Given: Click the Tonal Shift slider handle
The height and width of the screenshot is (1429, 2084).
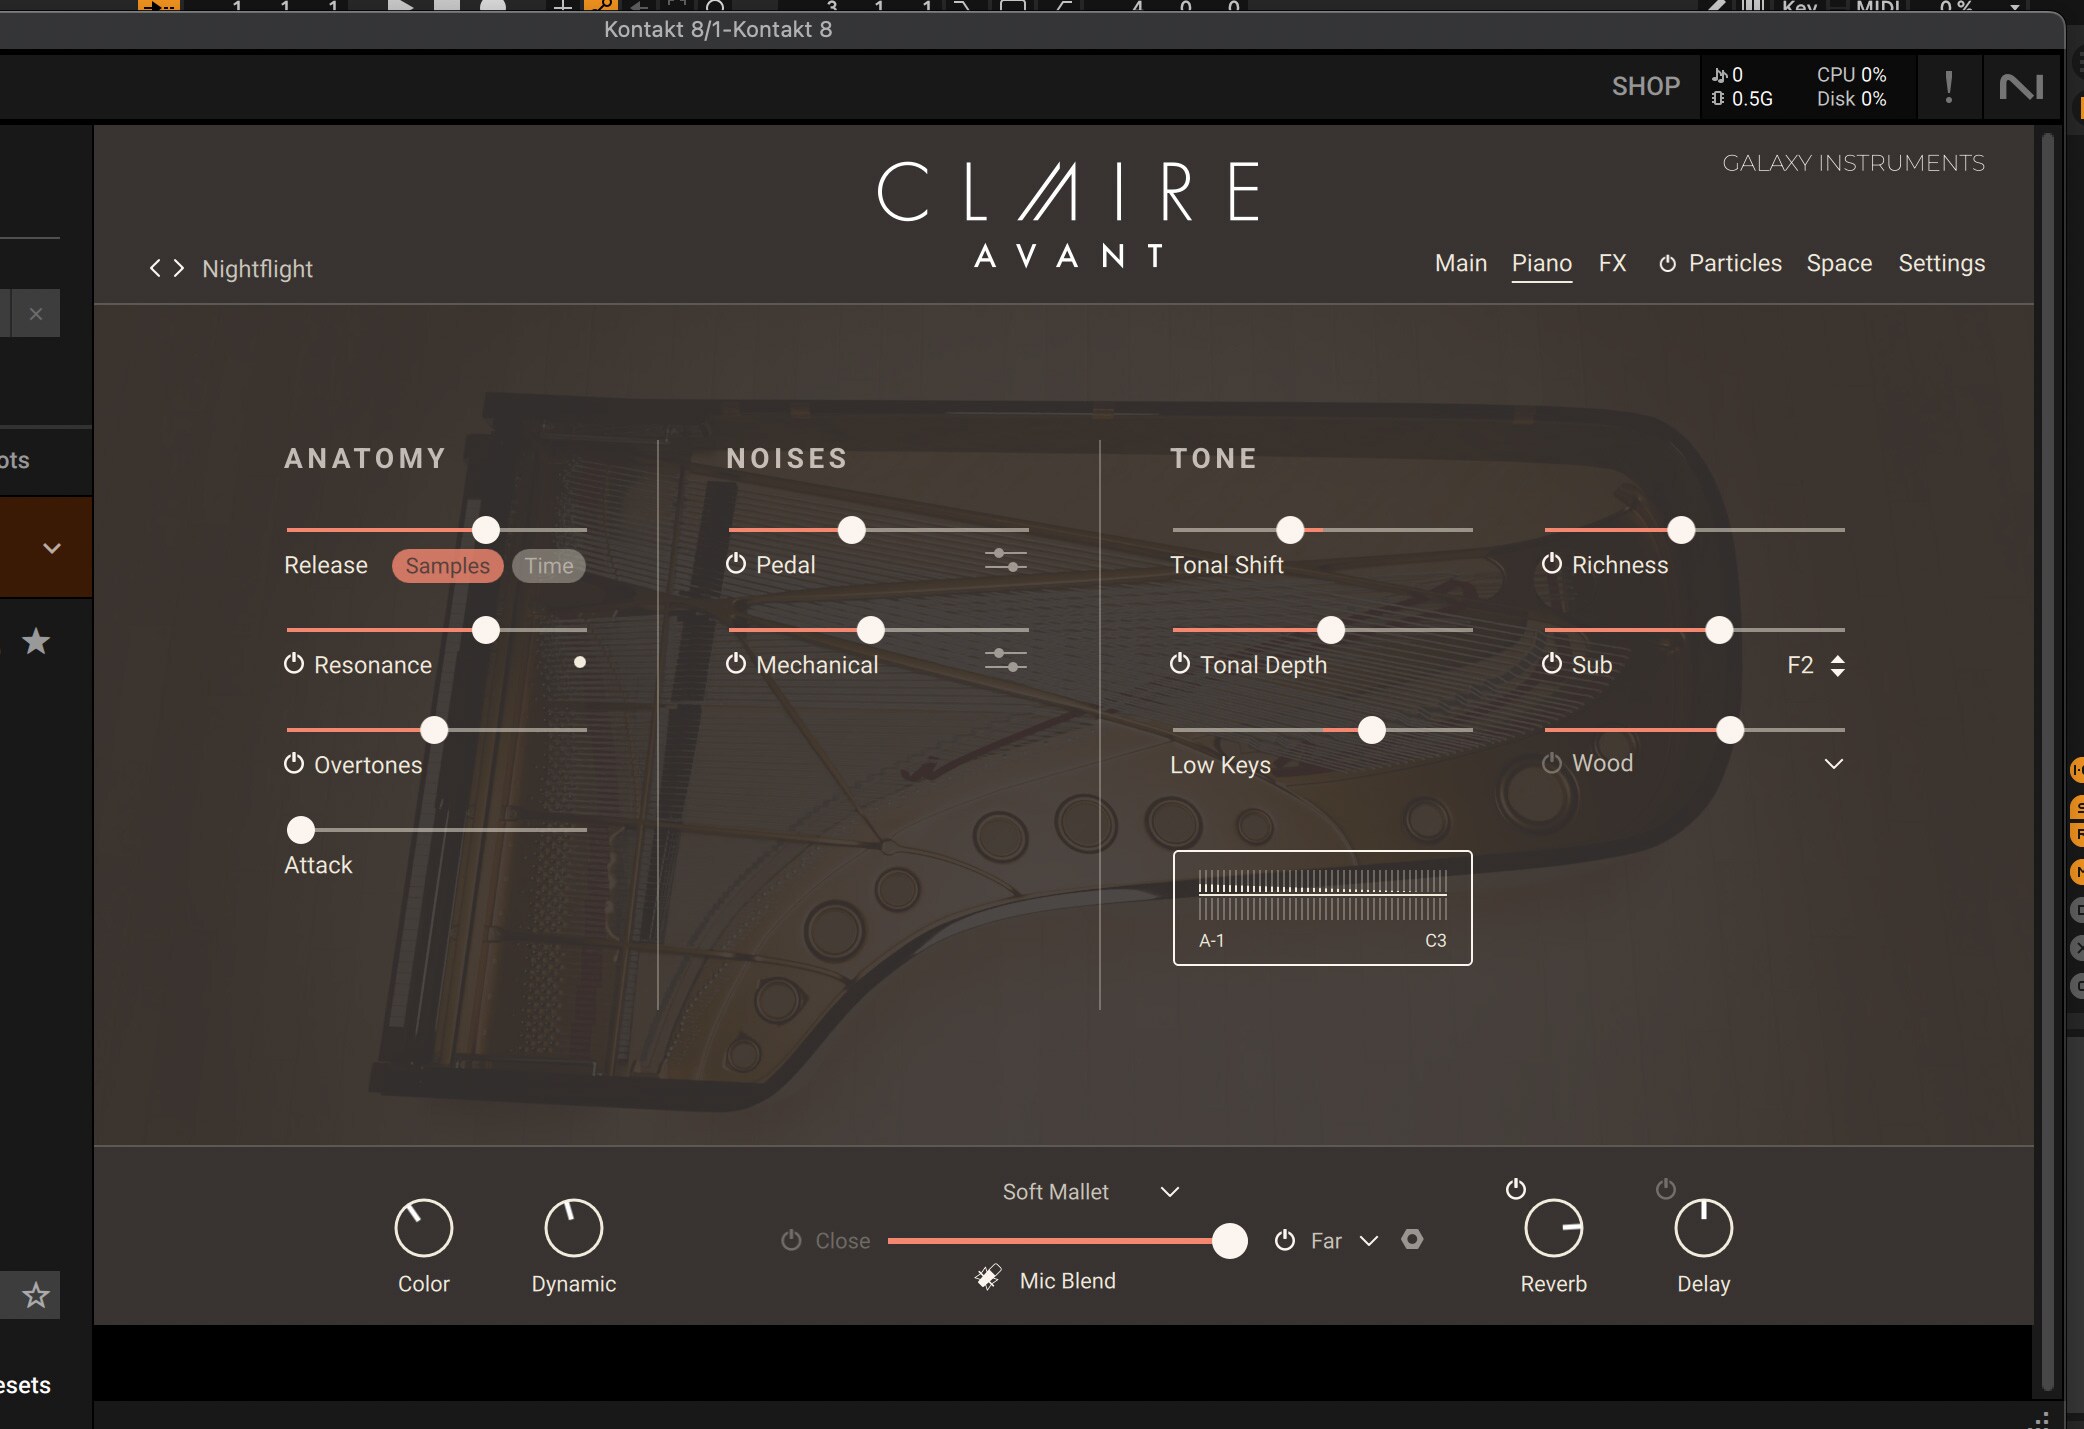Looking at the screenshot, I should 1290,530.
